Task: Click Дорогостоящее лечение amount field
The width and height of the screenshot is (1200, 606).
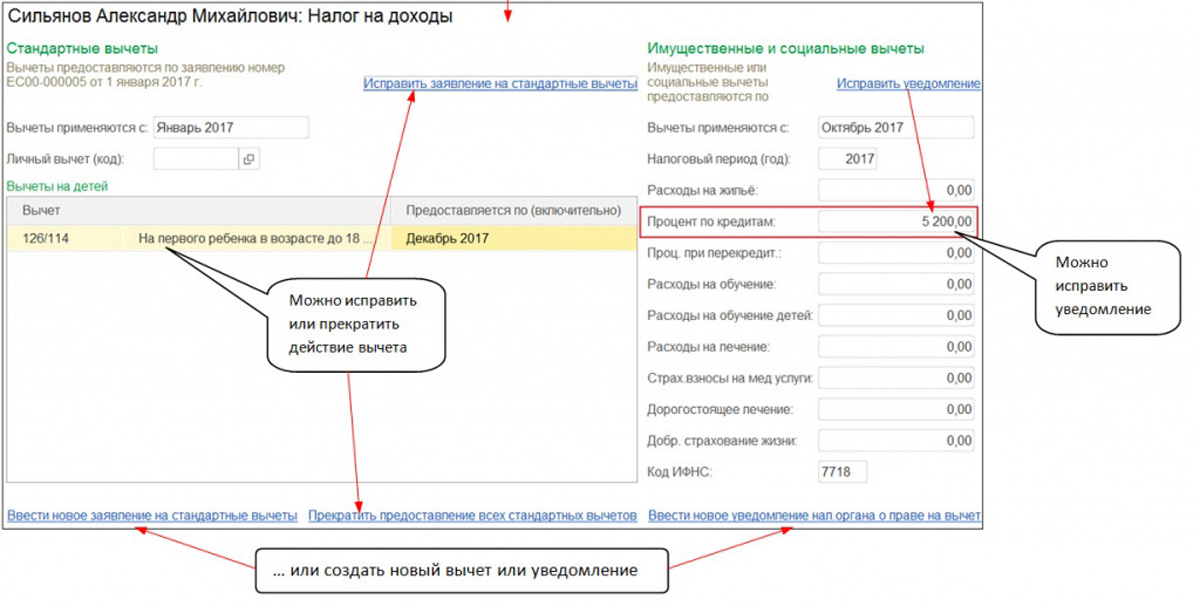Action: tap(895, 409)
